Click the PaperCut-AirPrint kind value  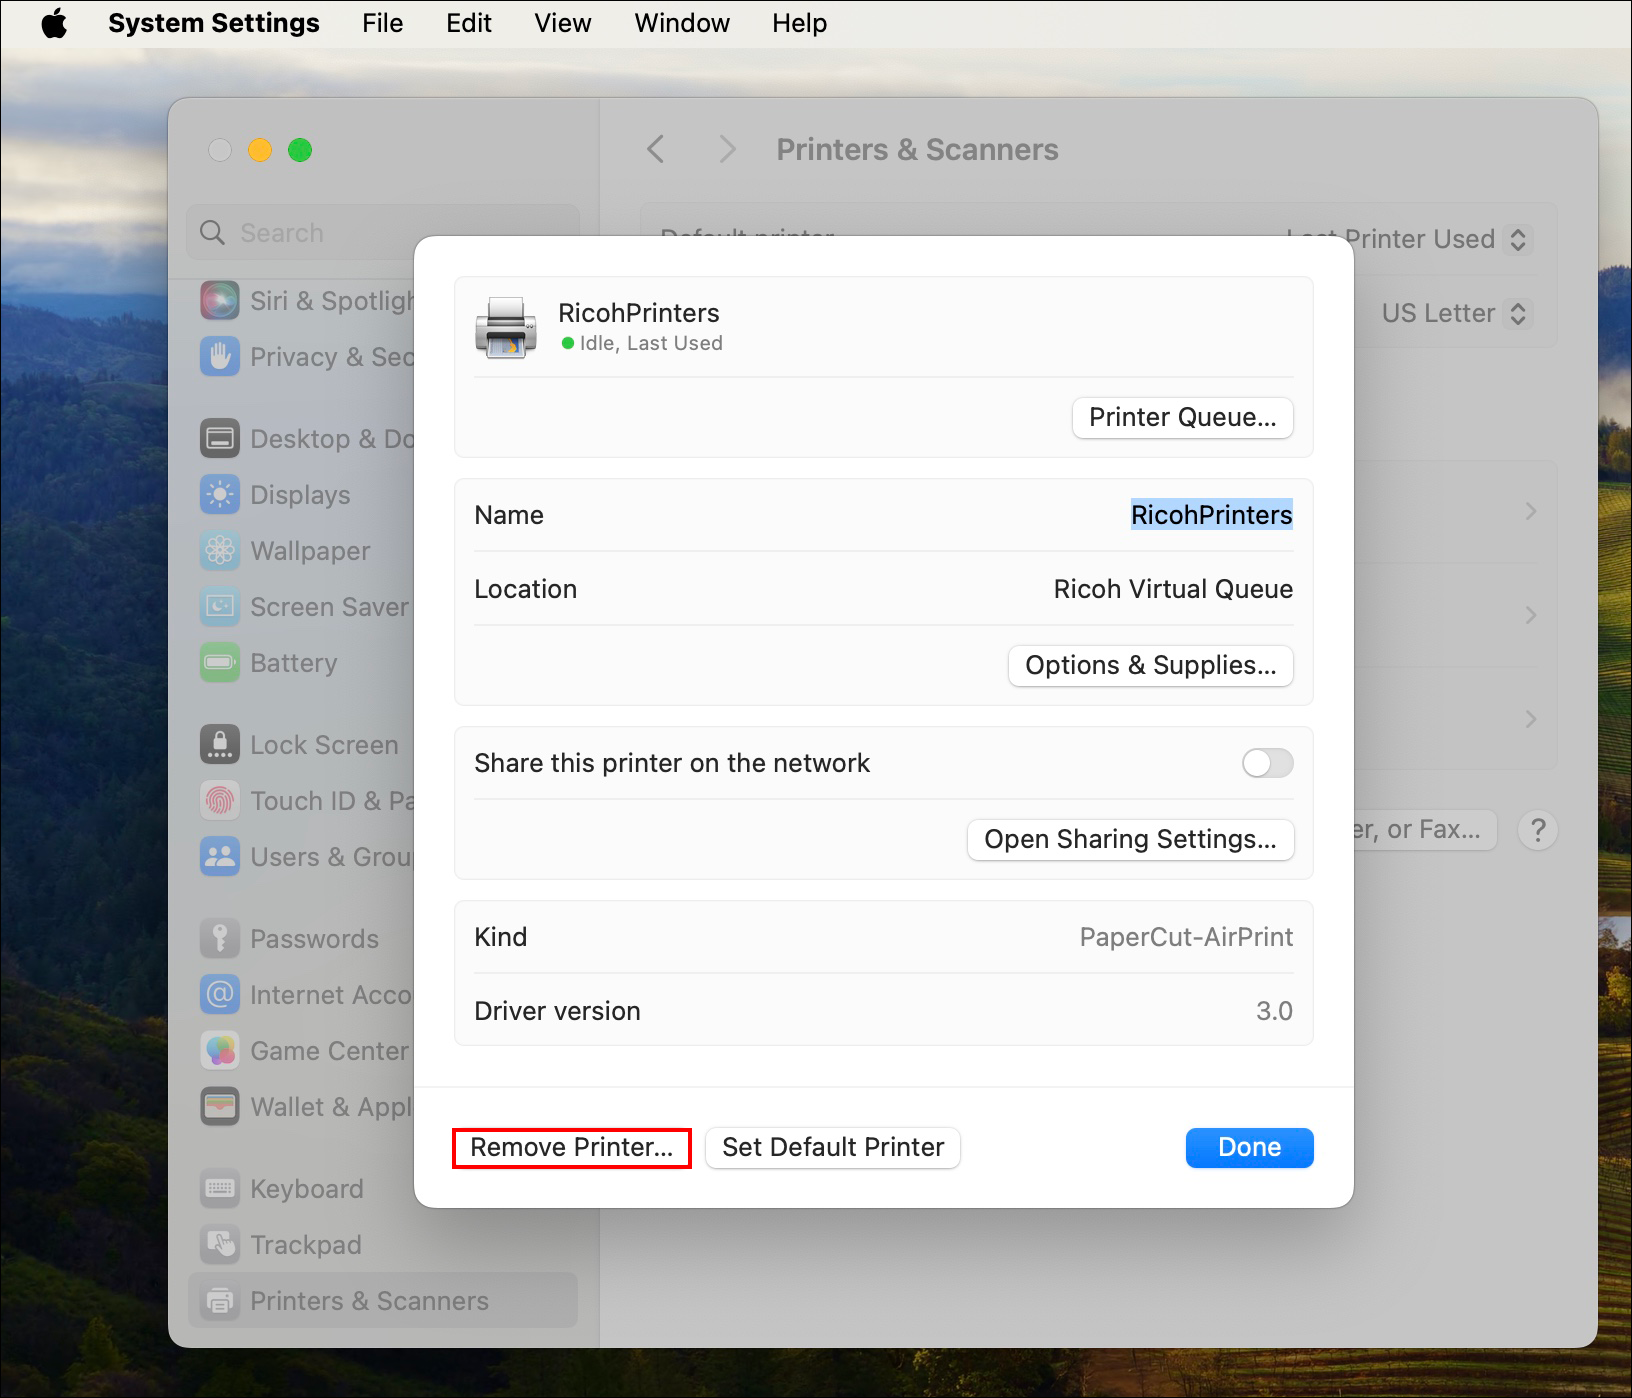point(1186,937)
